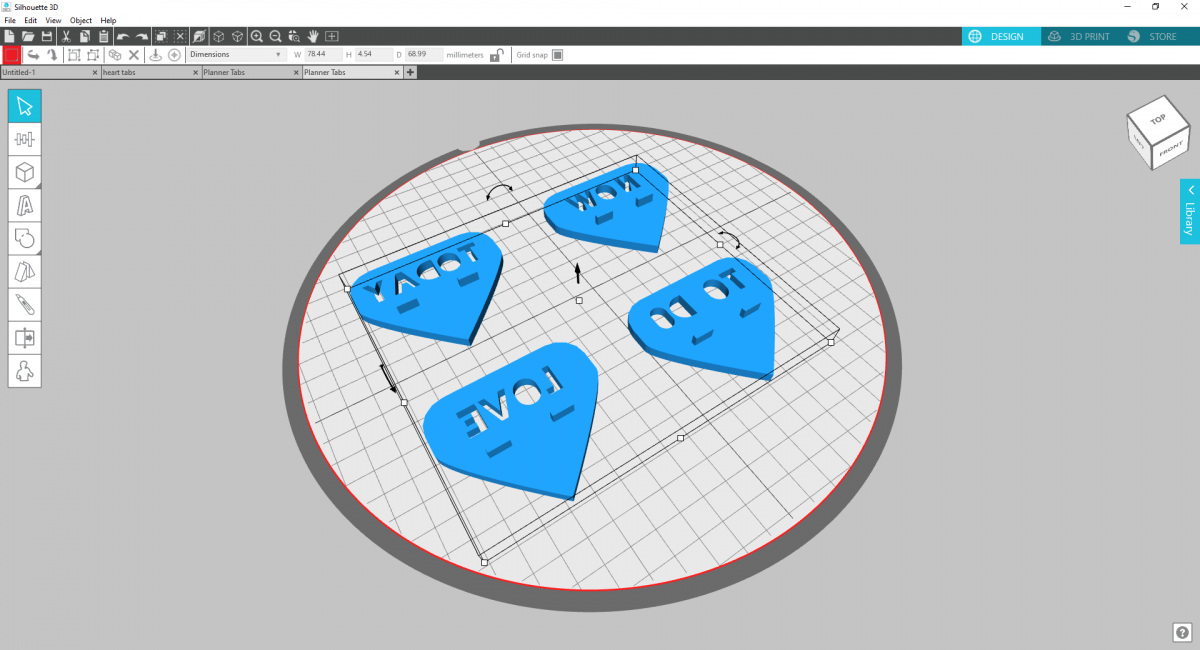The width and height of the screenshot is (1200, 650).
Task: Edit the depth value 68.99
Action: coord(424,54)
